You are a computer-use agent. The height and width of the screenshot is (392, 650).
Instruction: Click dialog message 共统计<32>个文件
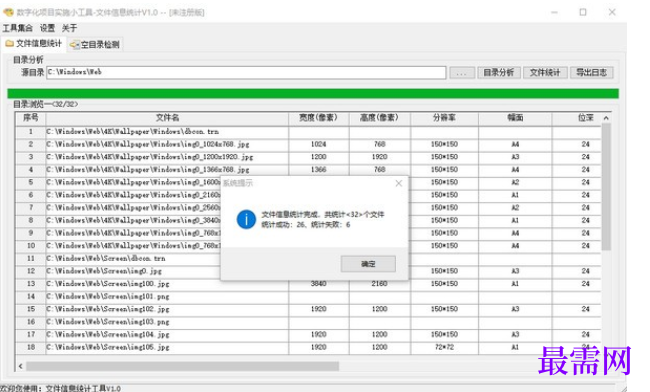354,214
